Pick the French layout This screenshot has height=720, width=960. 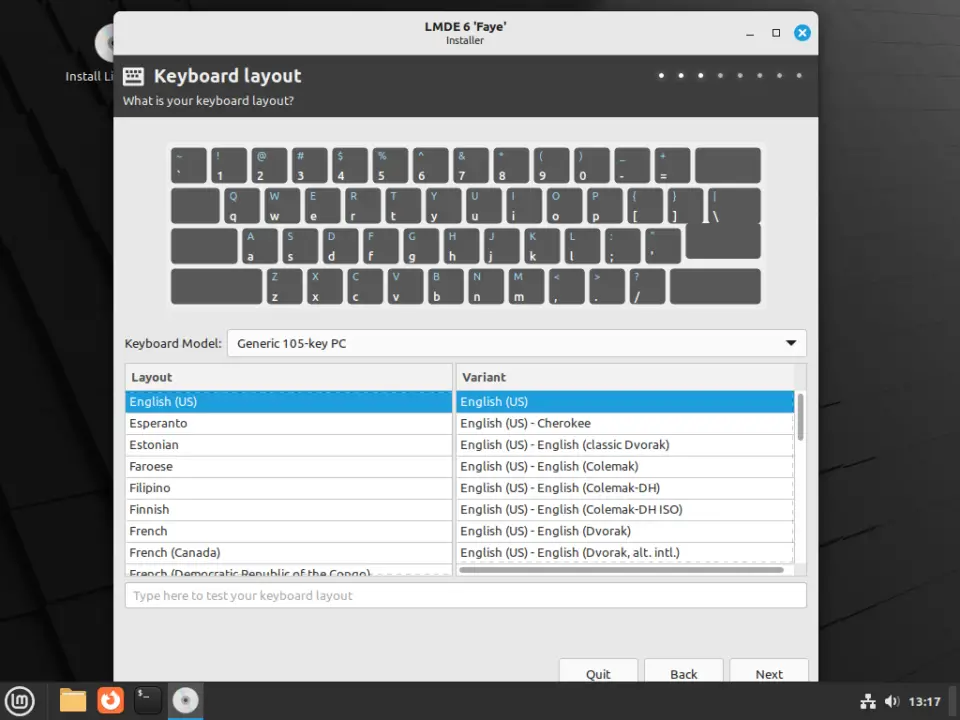point(289,531)
